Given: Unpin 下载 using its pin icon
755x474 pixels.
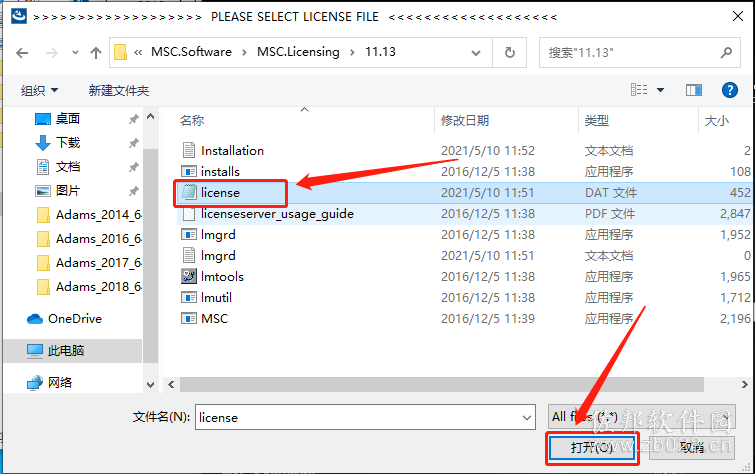Looking at the screenshot, I should click(x=133, y=143).
